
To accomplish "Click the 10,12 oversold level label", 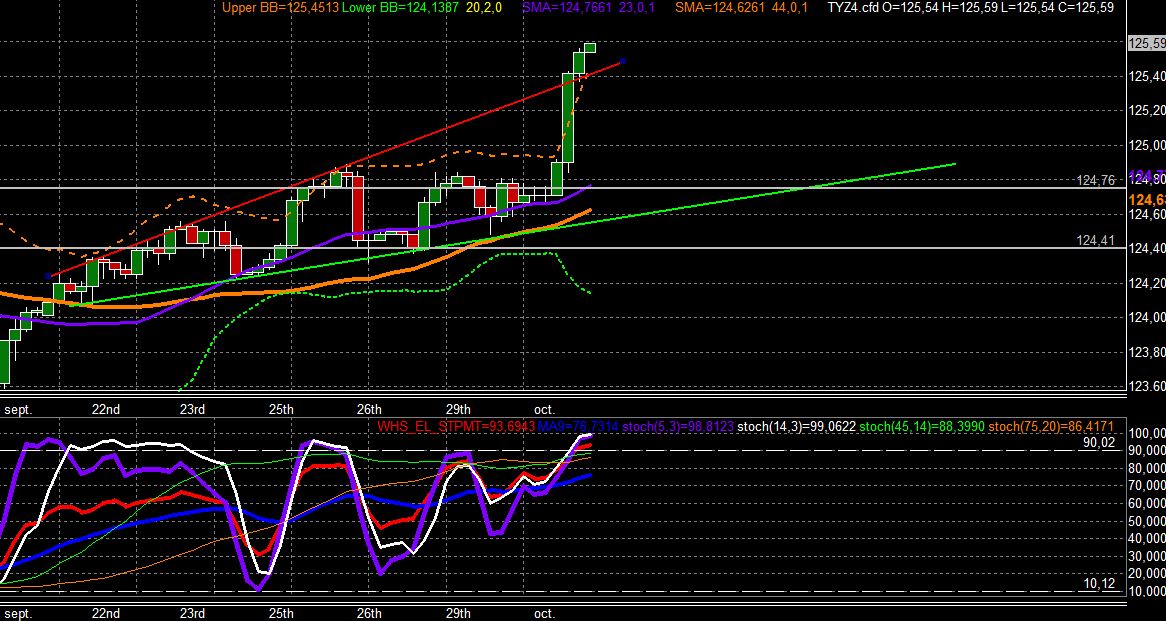I will pos(1098,584).
